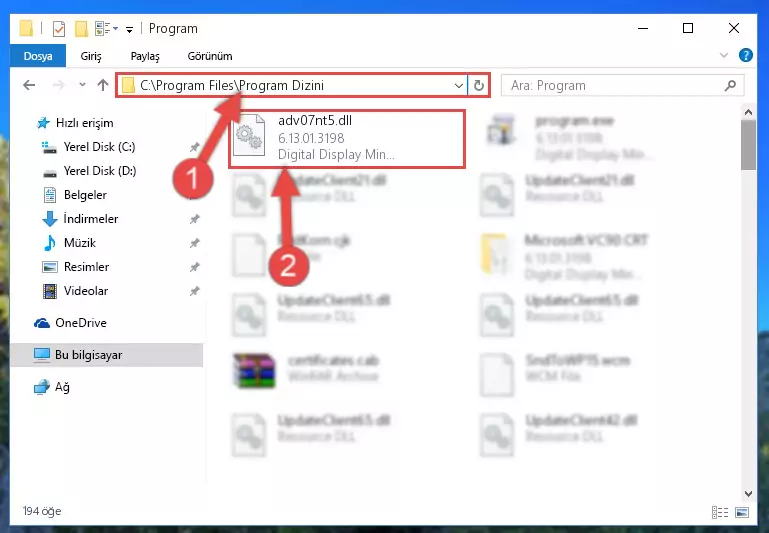769x533 pixels.
Task: Select the adv07nt5.dll file
Action: pyautogui.click(x=347, y=139)
